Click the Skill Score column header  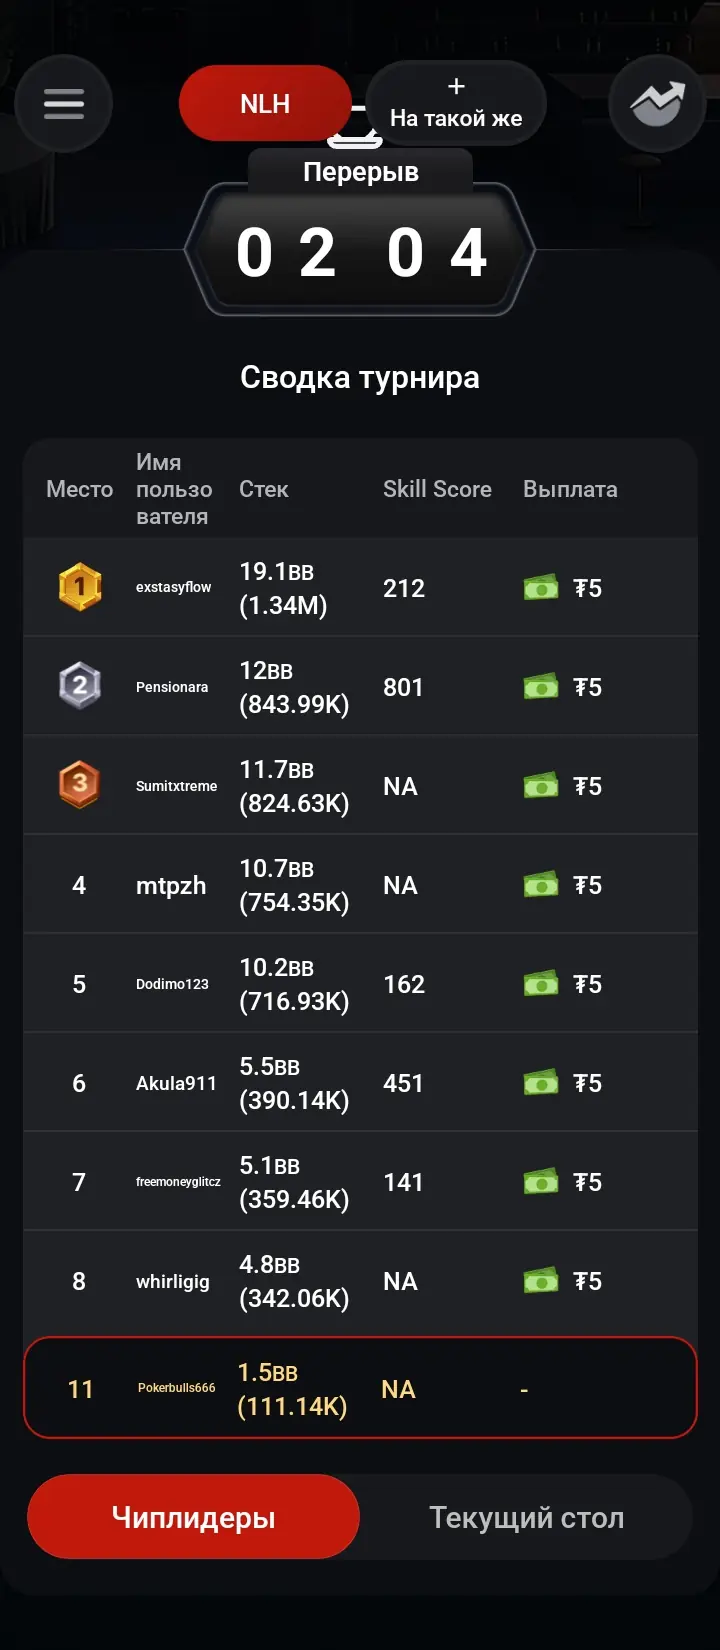(437, 489)
